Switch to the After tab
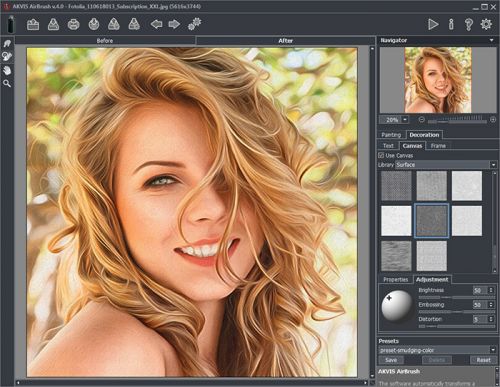Screen dimensions: 500x387 [286, 40]
